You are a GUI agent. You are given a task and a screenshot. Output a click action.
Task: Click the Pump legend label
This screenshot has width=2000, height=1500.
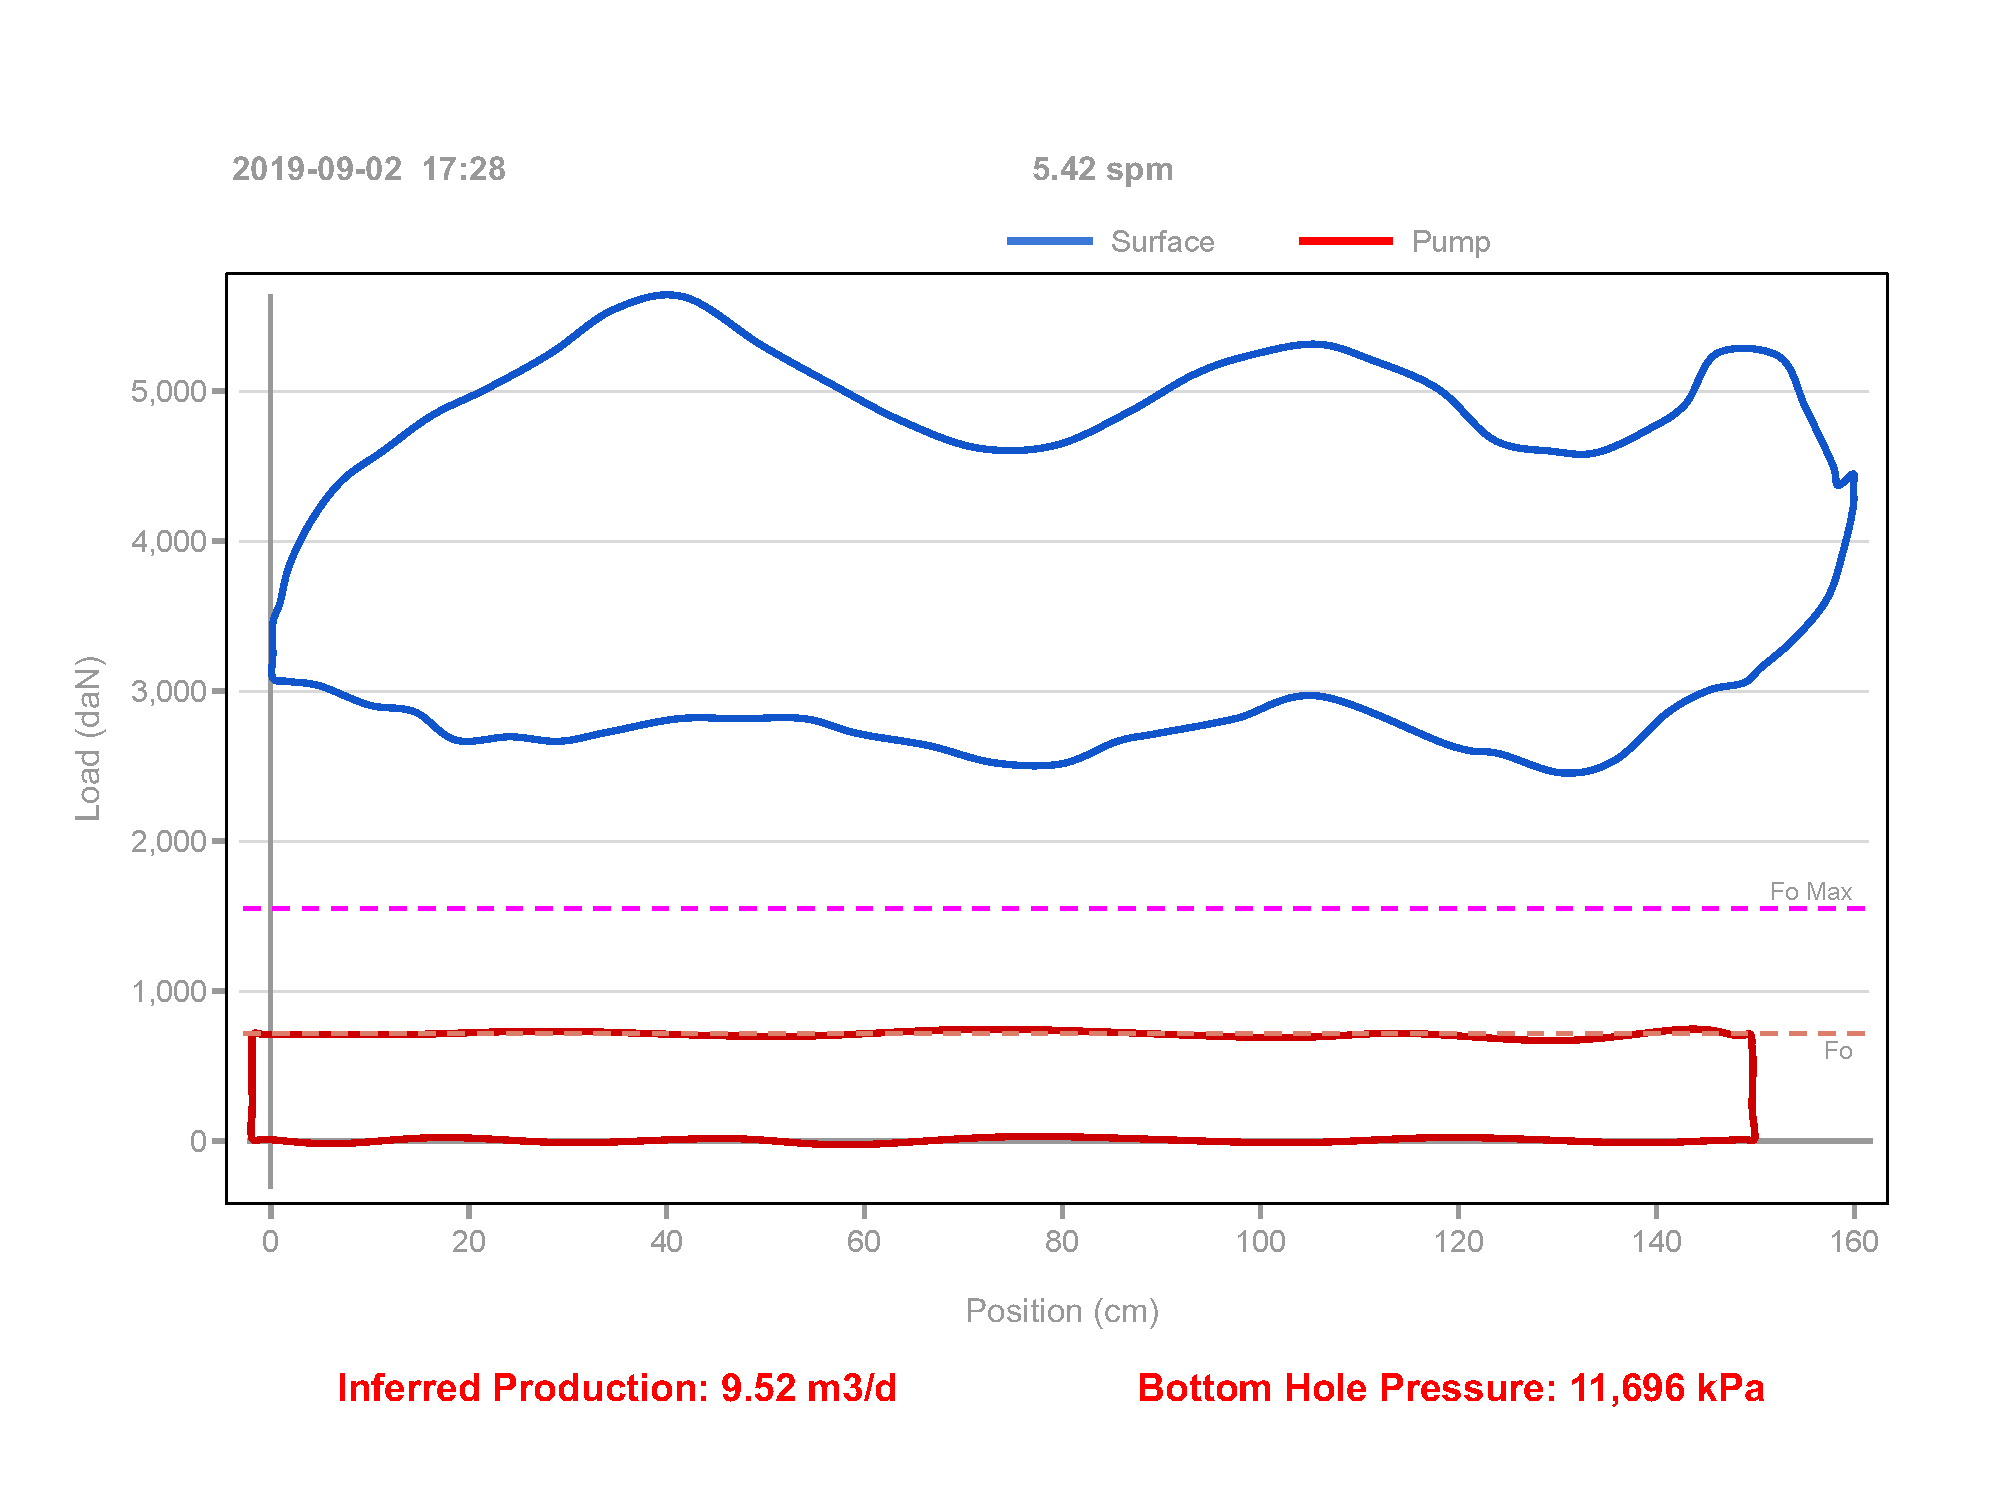(x=1450, y=242)
